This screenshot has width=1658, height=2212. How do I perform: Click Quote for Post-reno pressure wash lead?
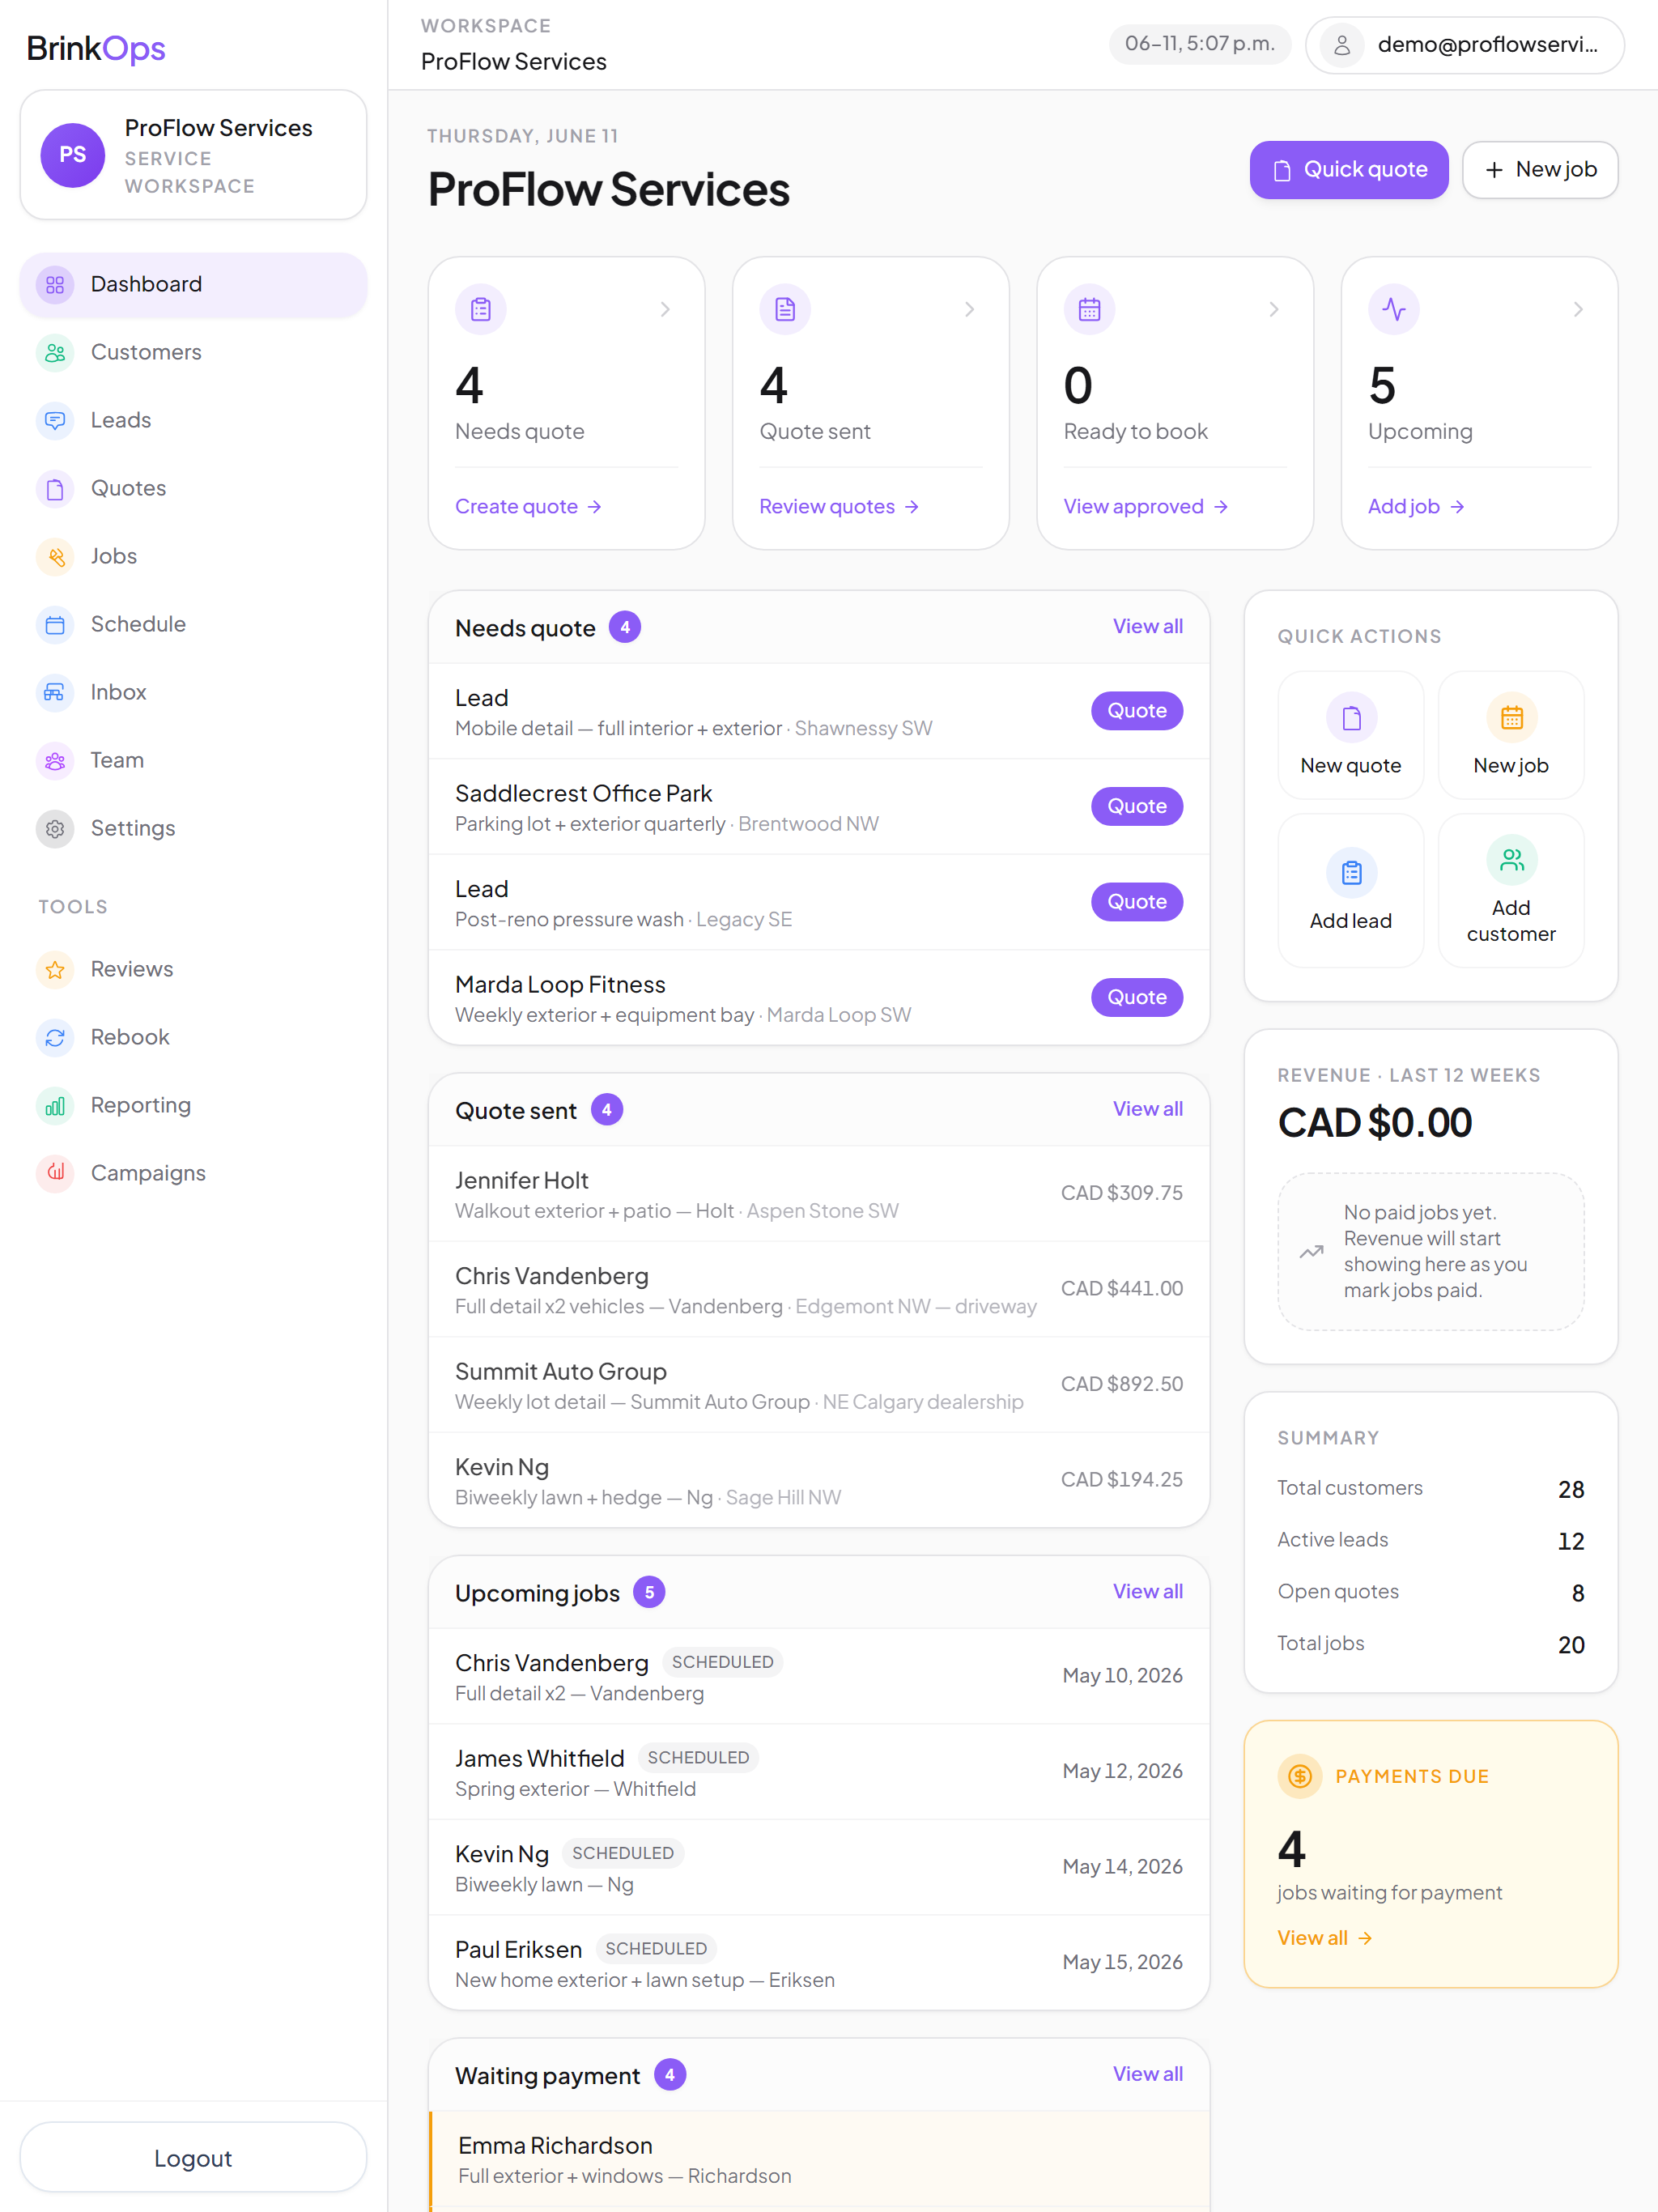[x=1137, y=902]
